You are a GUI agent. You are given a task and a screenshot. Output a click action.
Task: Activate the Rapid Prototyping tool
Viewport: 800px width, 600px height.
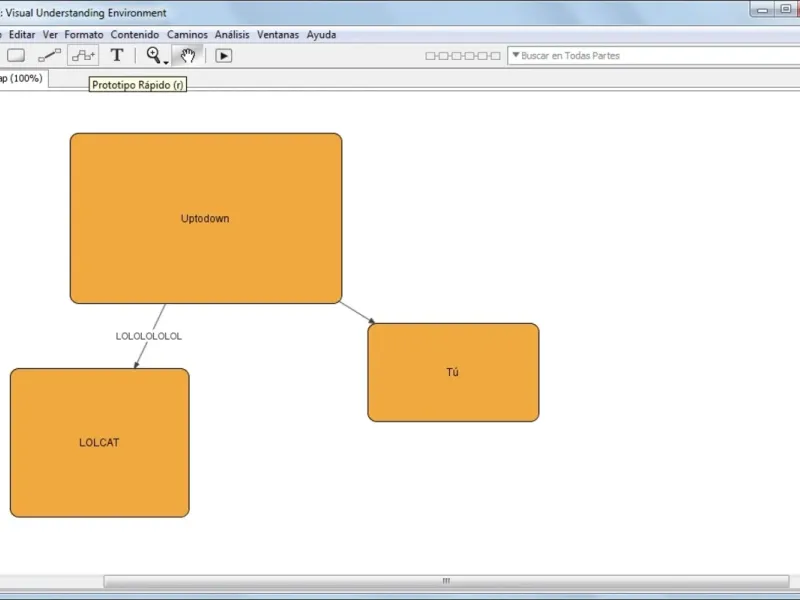point(83,55)
